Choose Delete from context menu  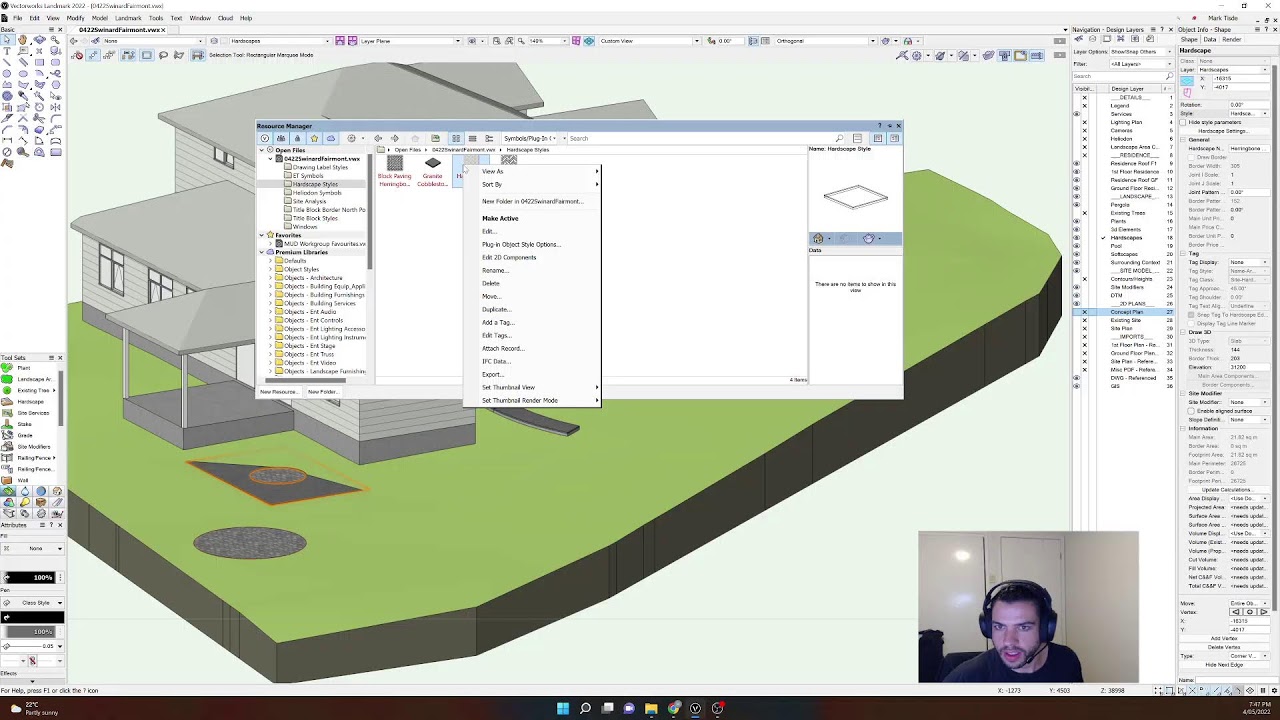point(490,283)
